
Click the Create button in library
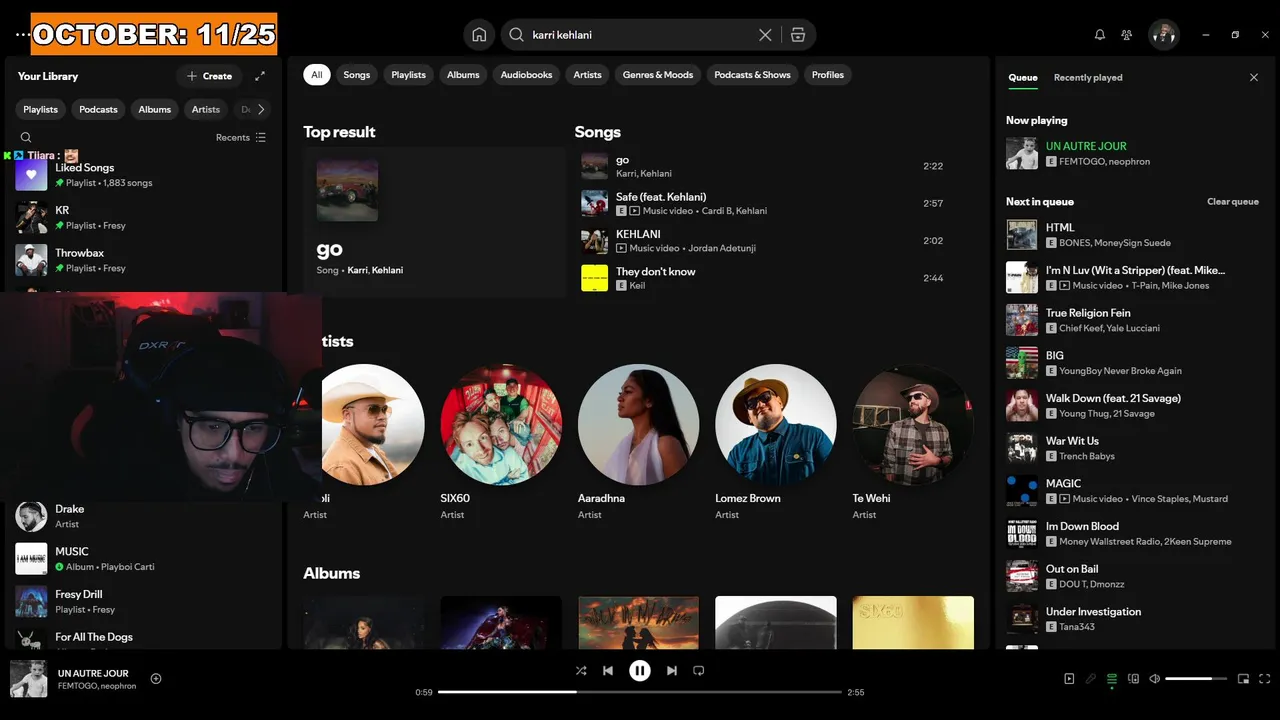209,76
